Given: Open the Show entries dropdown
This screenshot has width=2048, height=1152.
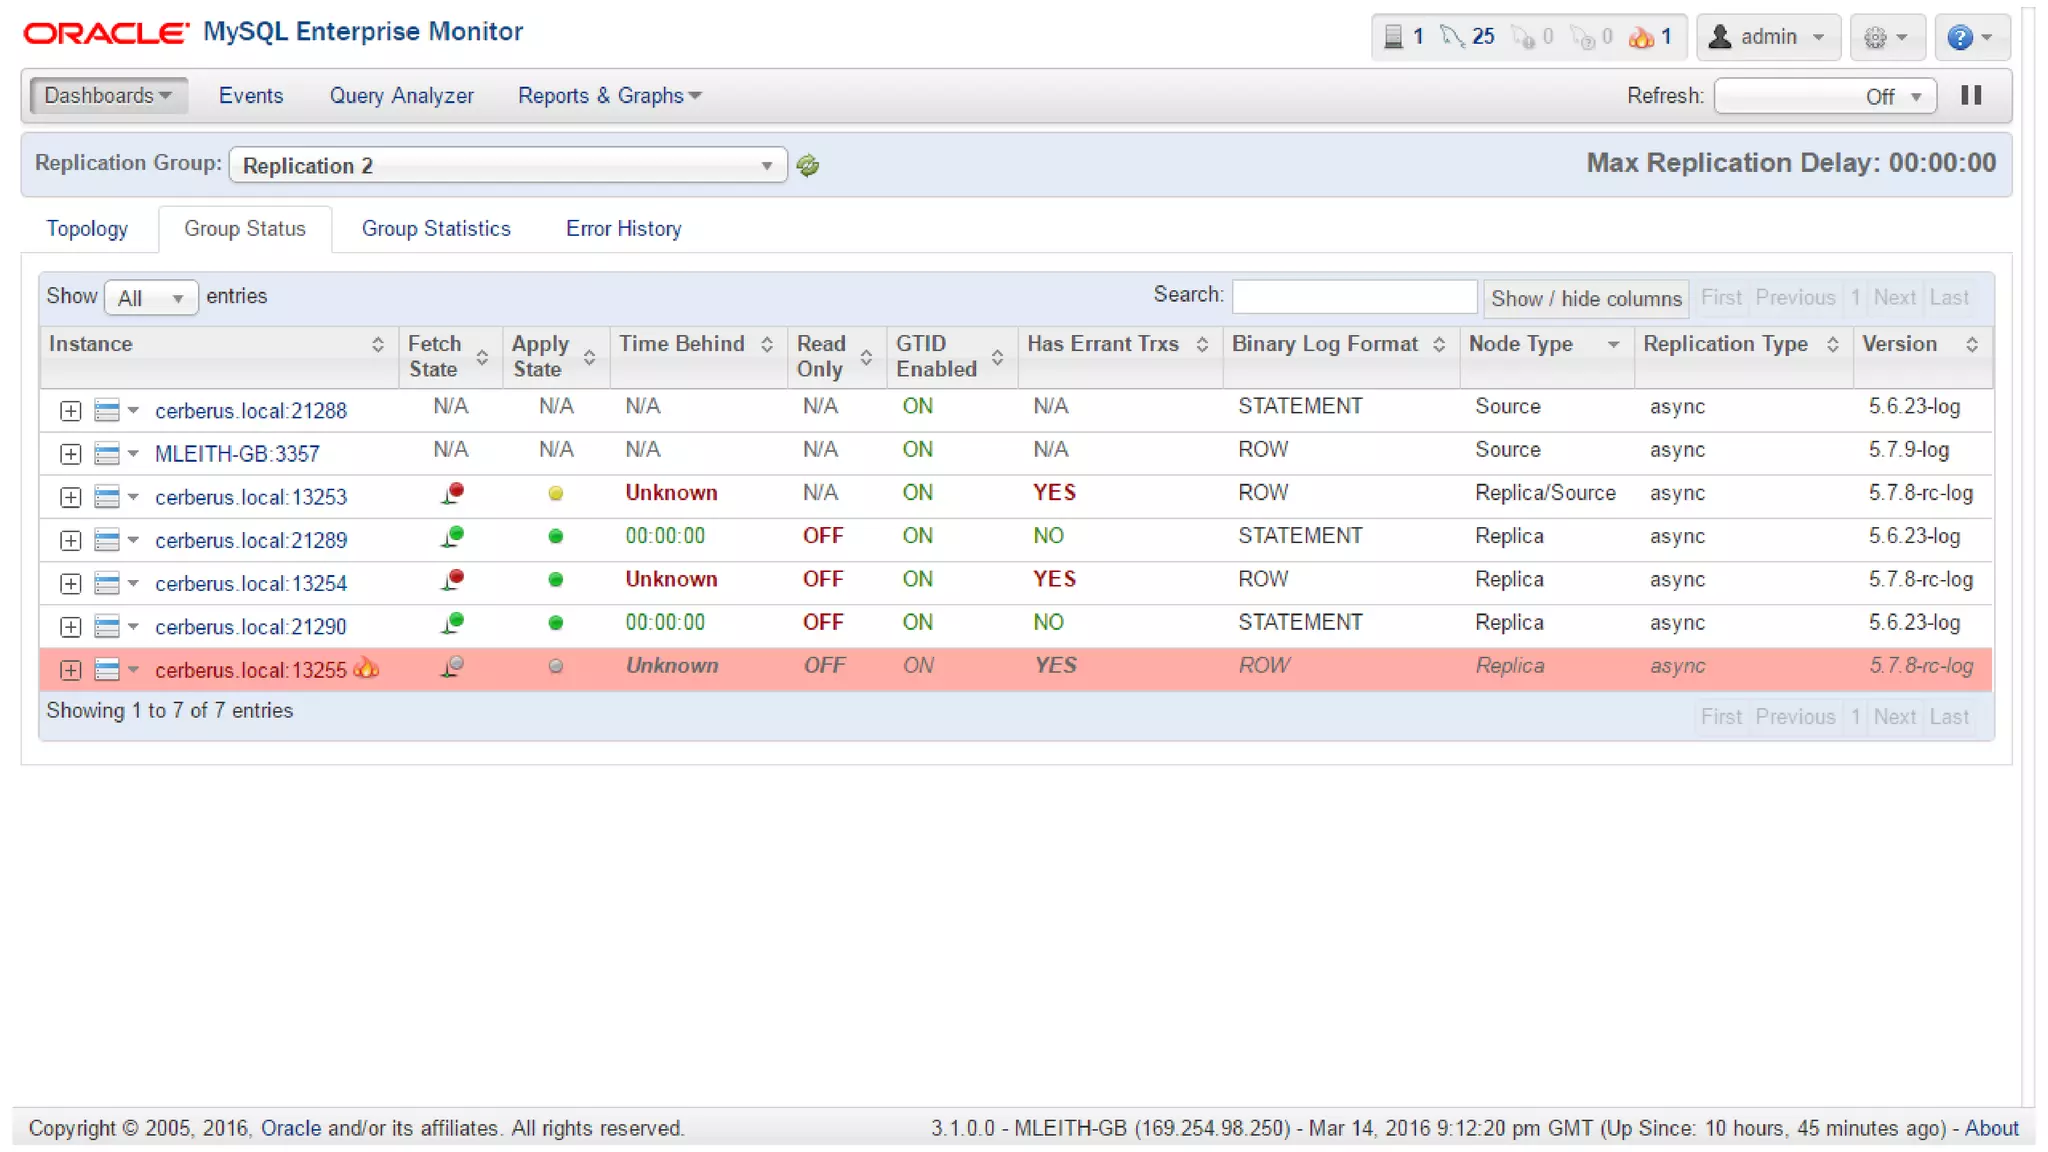Looking at the screenshot, I should pyautogui.click(x=150, y=298).
